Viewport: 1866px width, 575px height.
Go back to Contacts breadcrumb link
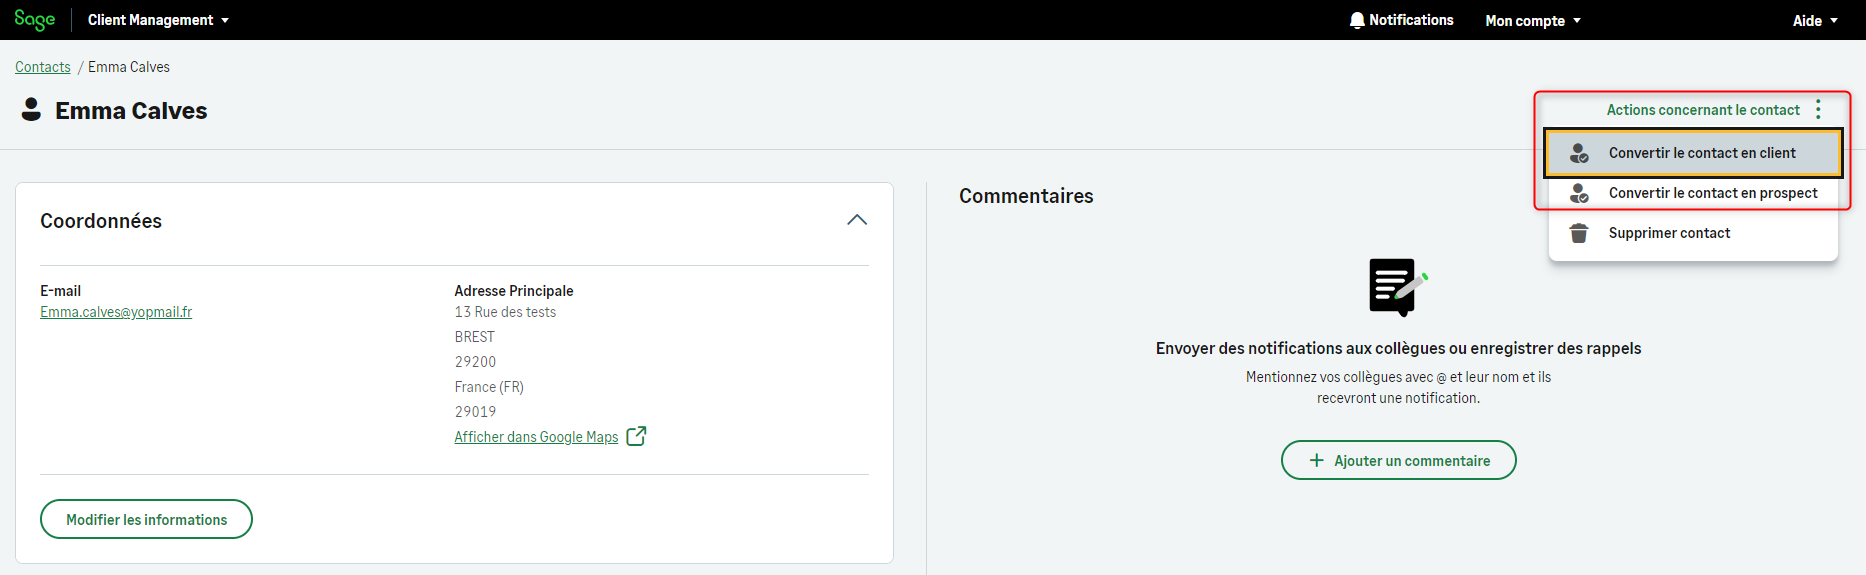point(43,67)
